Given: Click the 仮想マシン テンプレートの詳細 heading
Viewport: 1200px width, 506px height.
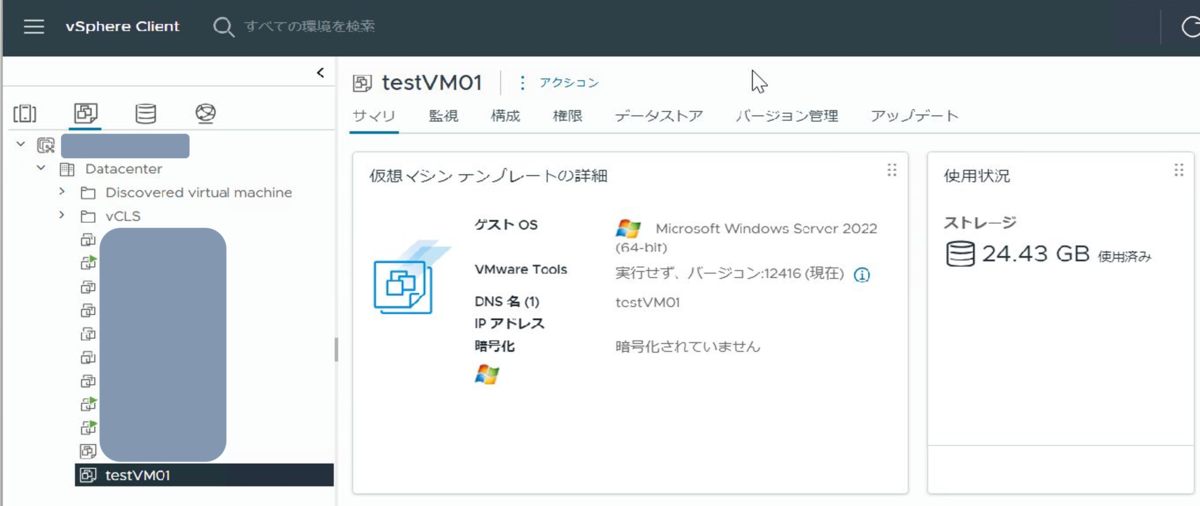Looking at the screenshot, I should (x=489, y=176).
